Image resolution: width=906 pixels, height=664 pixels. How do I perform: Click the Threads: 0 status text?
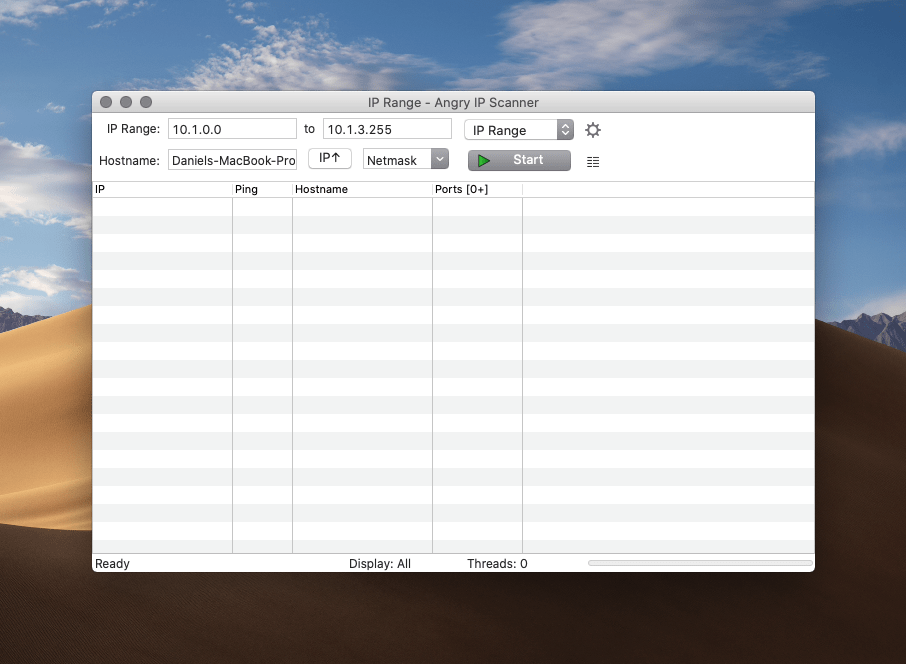(x=497, y=563)
